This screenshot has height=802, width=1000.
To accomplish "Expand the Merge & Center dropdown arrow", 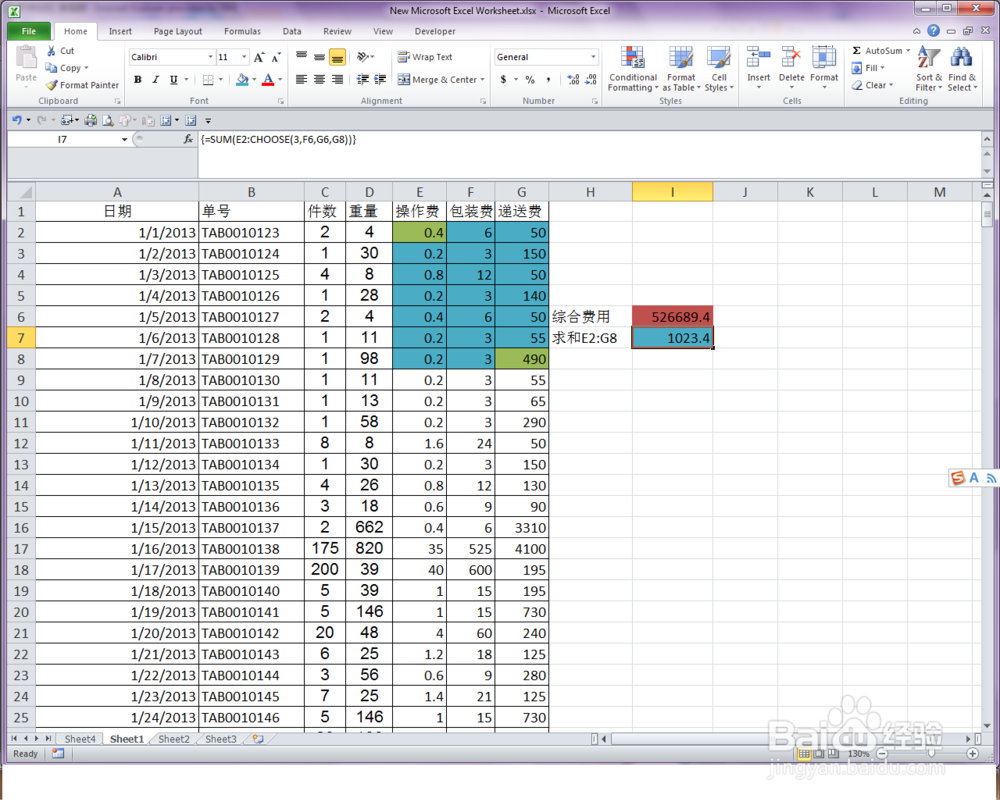I will point(482,80).
